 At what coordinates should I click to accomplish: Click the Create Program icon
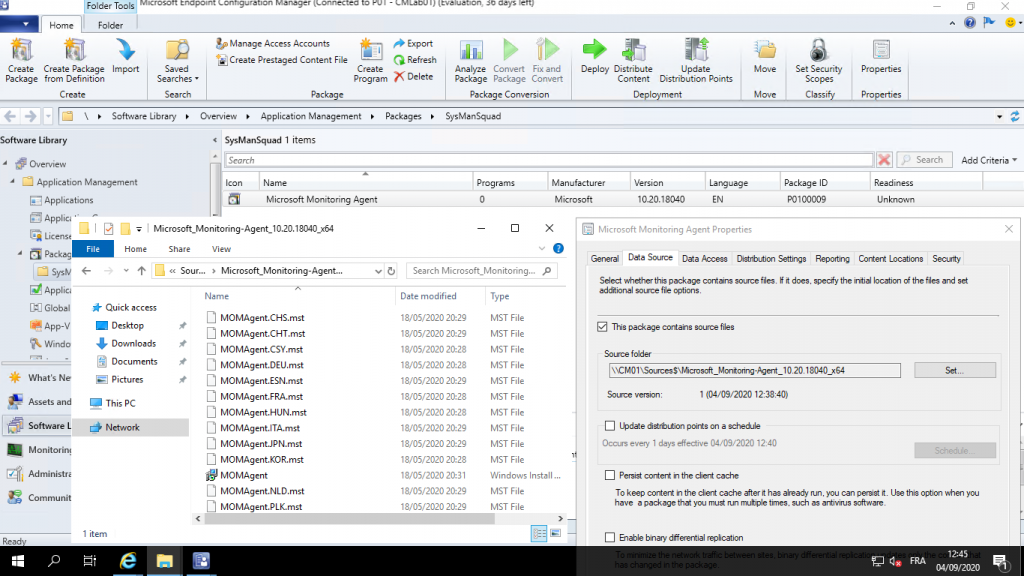click(370, 60)
